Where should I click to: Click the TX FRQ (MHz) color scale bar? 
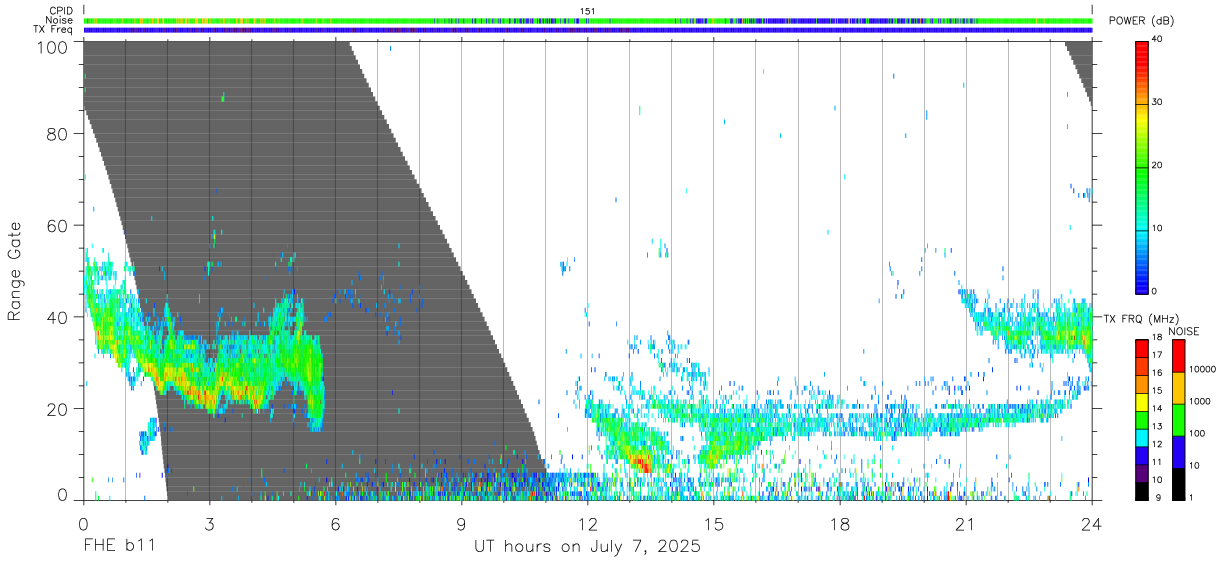click(1142, 420)
